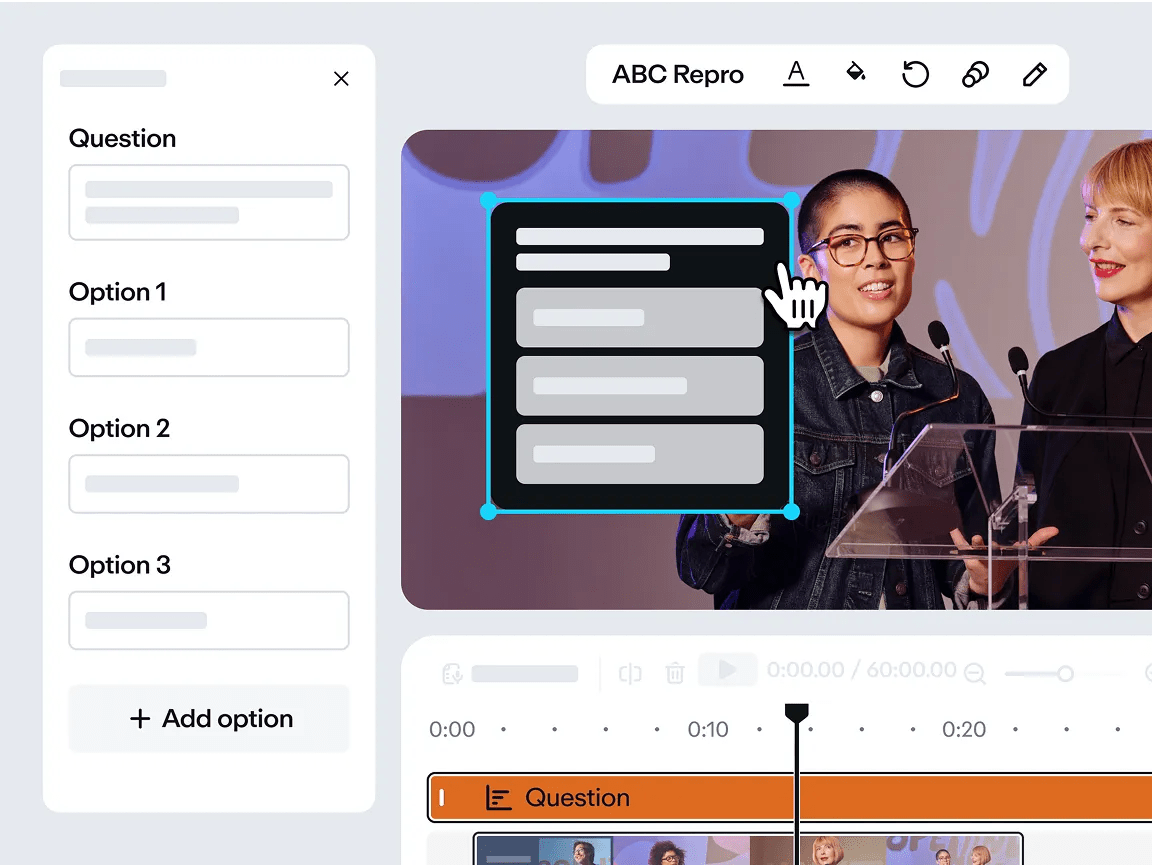Viewport: 1152px width, 865px height.
Task: Click the reset rotation arrow icon
Action: tap(915, 74)
